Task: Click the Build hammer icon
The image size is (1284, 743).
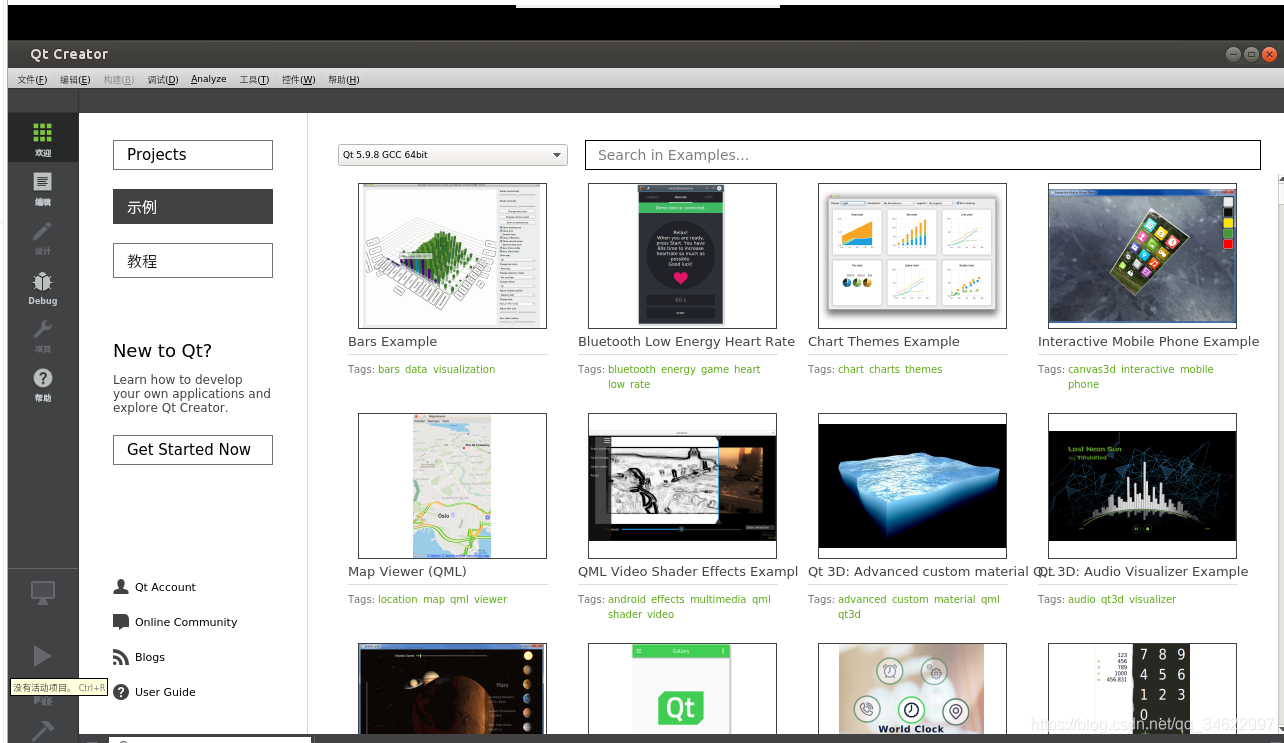Action: coord(42,730)
